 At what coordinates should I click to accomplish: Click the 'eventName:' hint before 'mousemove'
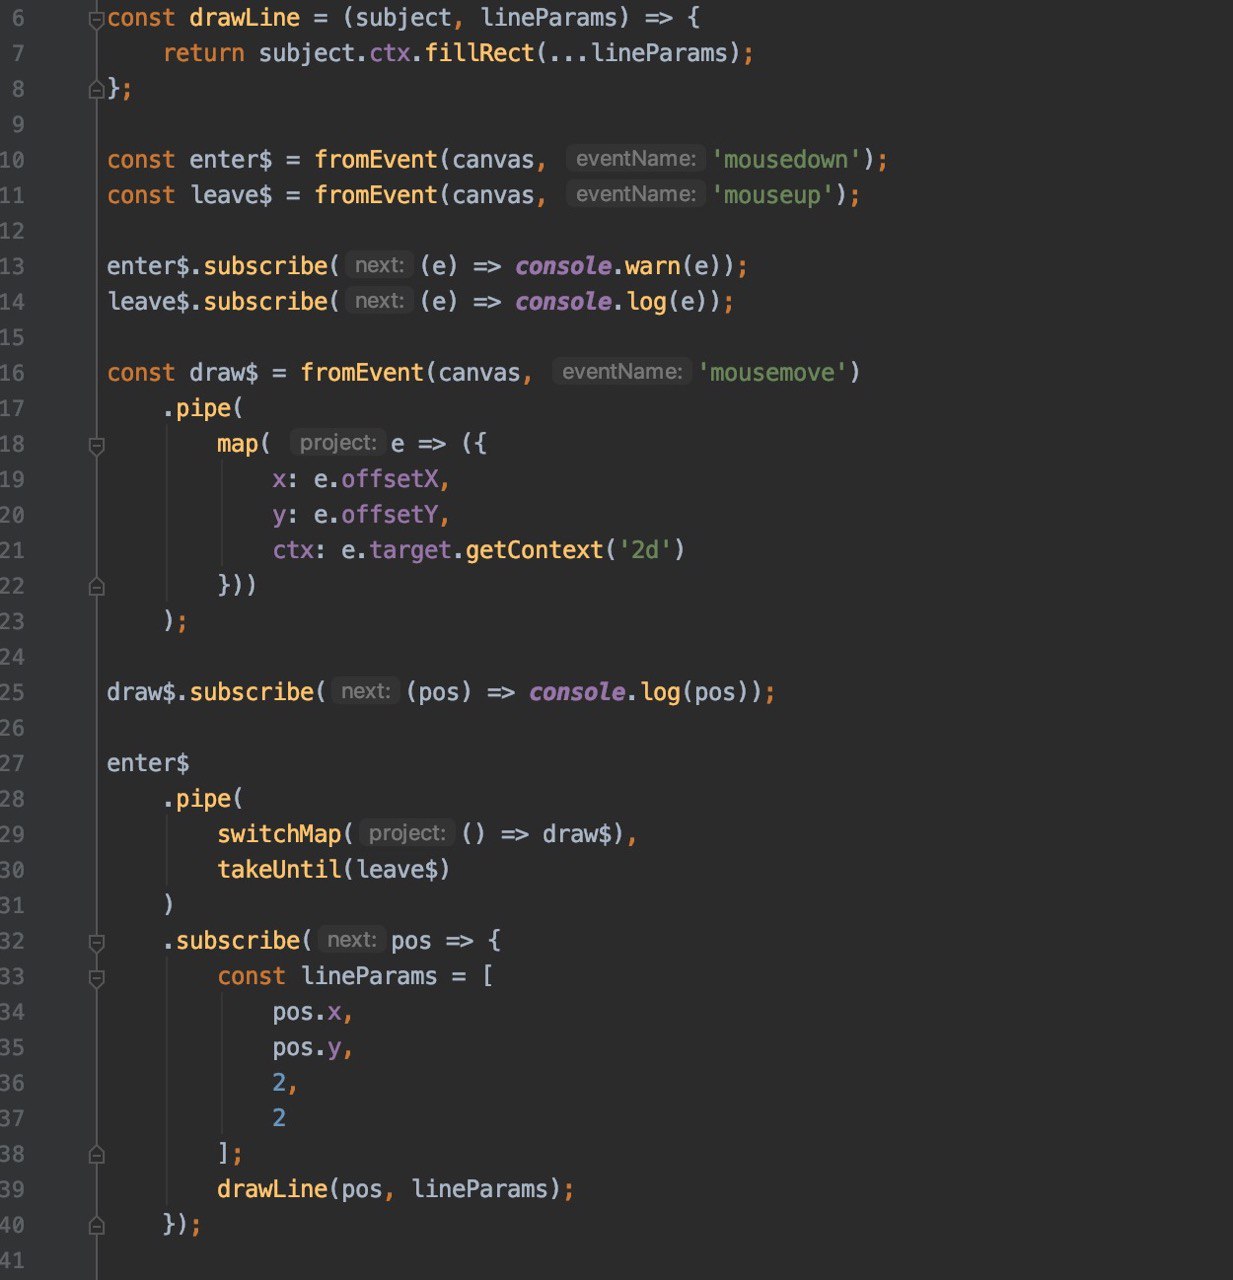pyautogui.click(x=621, y=372)
